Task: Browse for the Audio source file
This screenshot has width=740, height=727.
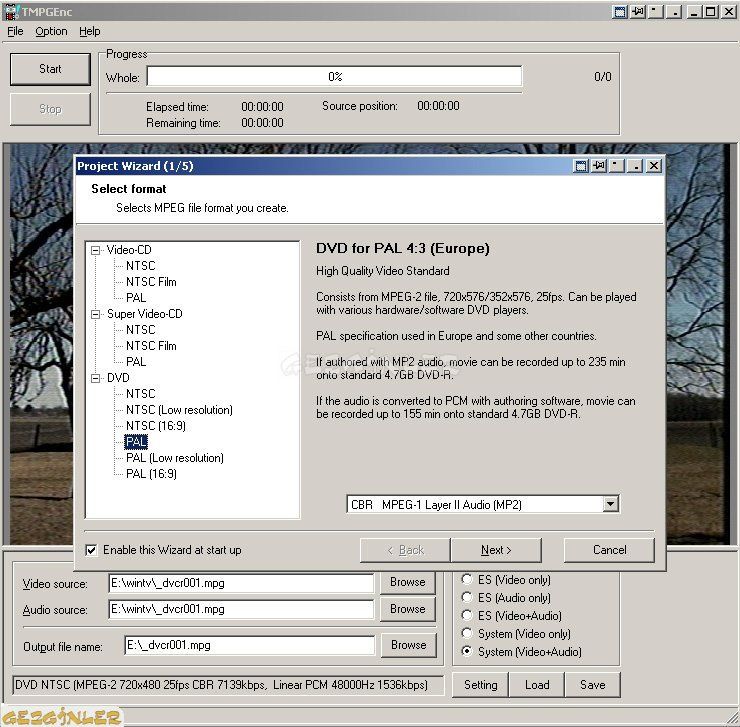Action: point(408,609)
